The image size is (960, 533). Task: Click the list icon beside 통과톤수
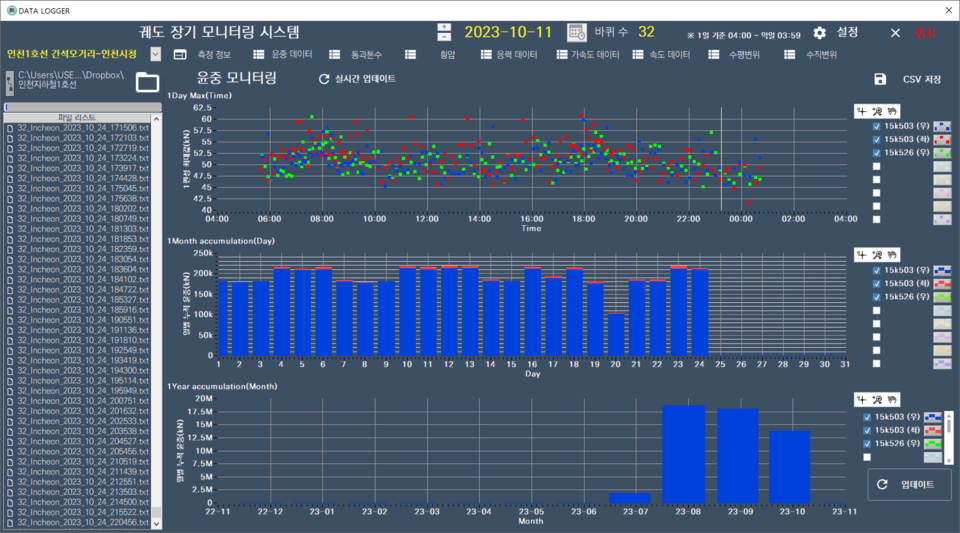[334, 54]
